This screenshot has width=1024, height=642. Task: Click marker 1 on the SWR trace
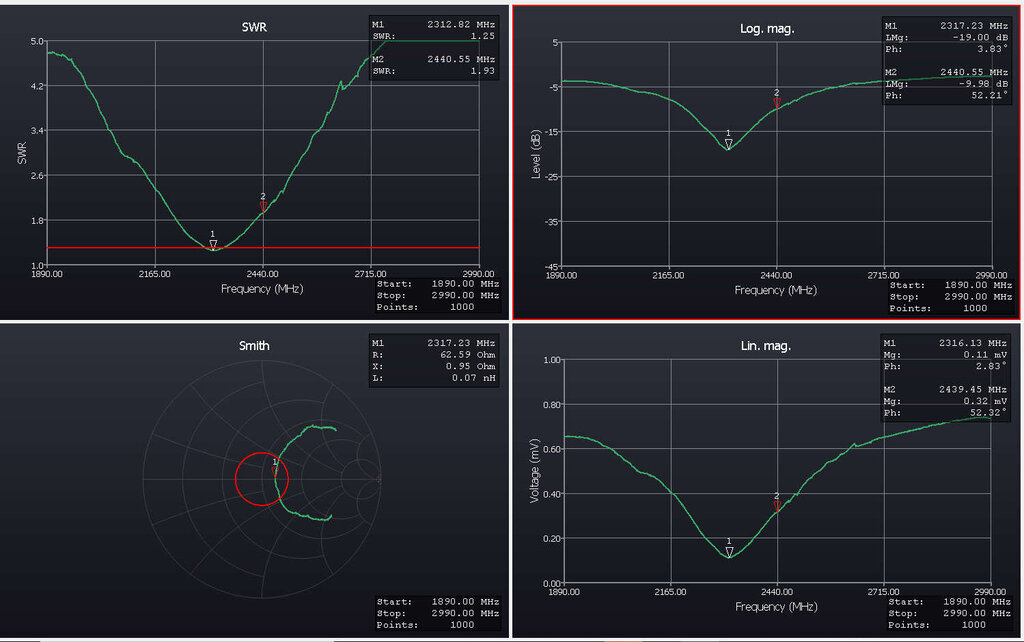(x=213, y=243)
